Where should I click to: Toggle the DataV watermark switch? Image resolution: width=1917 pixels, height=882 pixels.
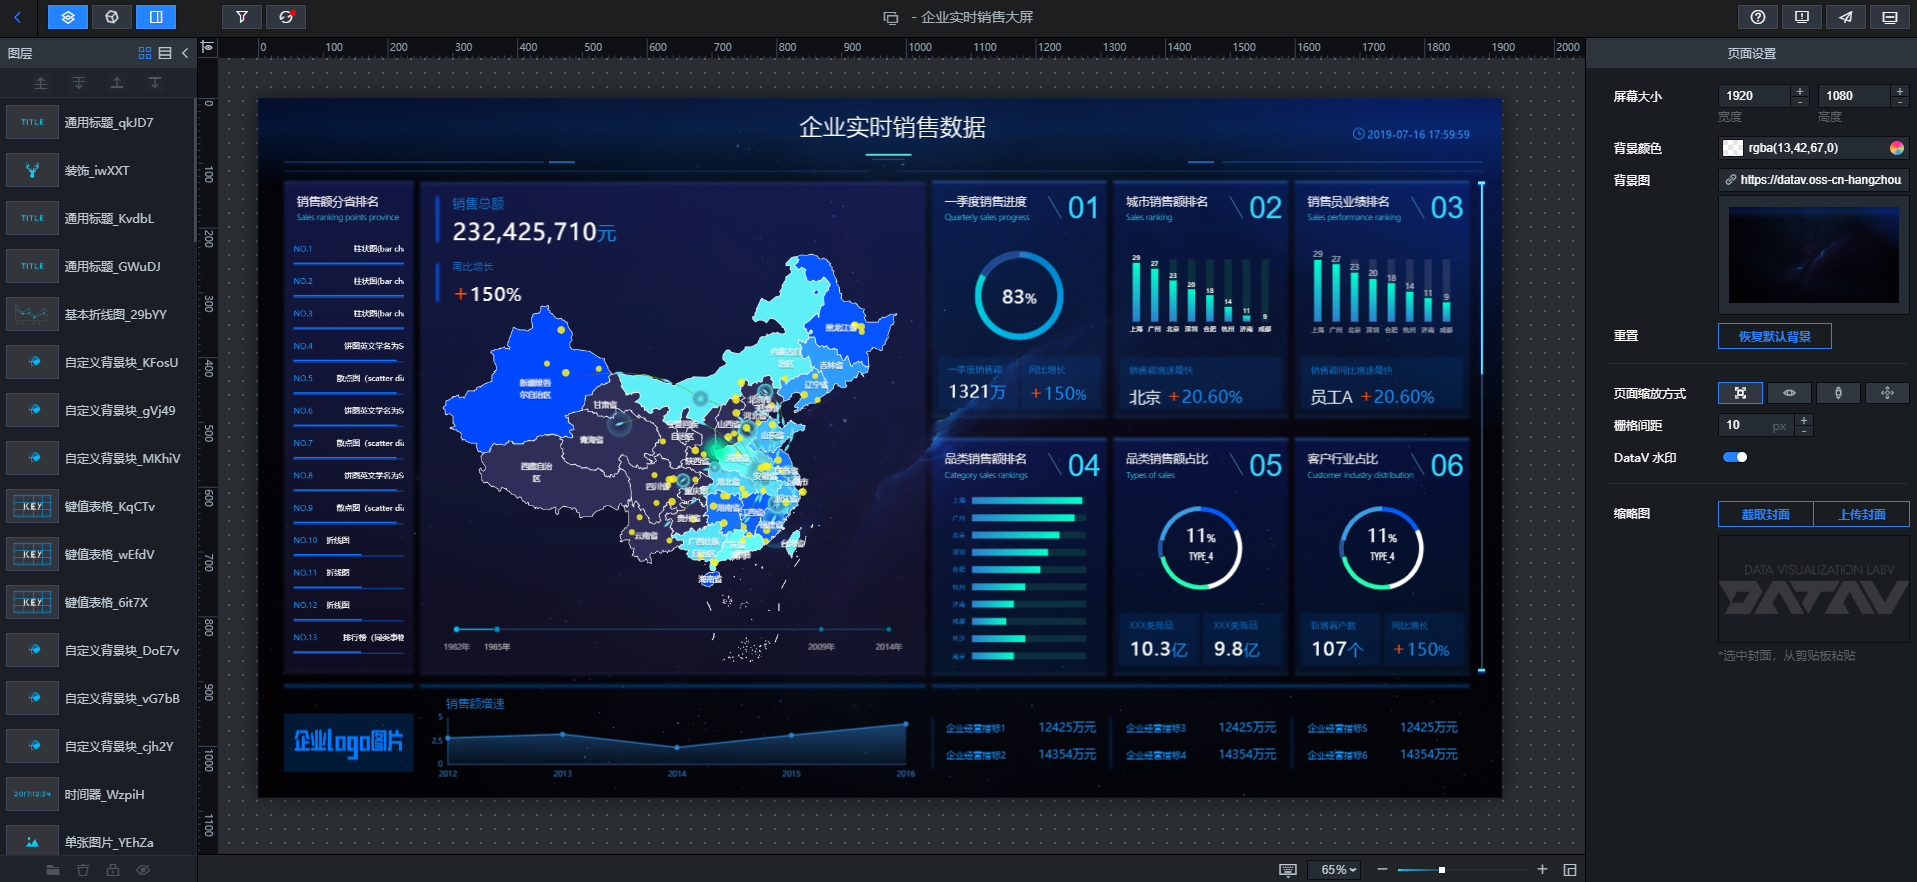(x=1735, y=457)
